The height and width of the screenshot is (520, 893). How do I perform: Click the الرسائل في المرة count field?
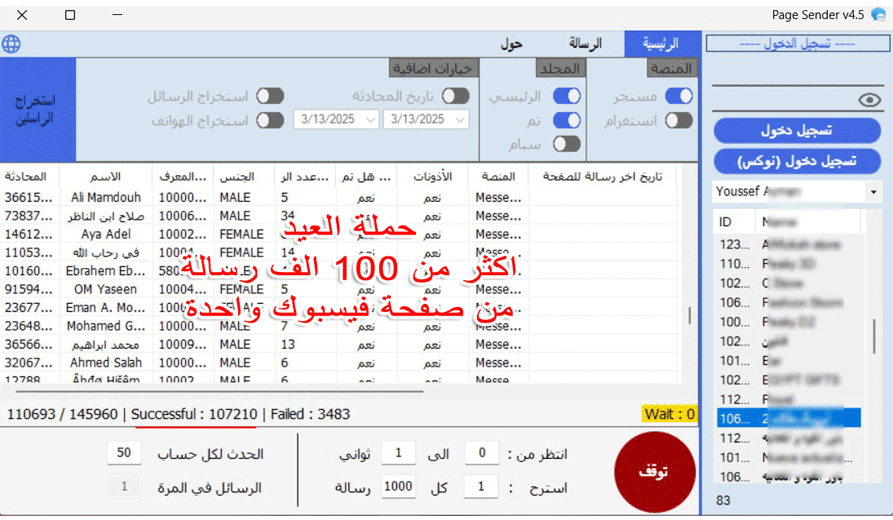(x=124, y=487)
